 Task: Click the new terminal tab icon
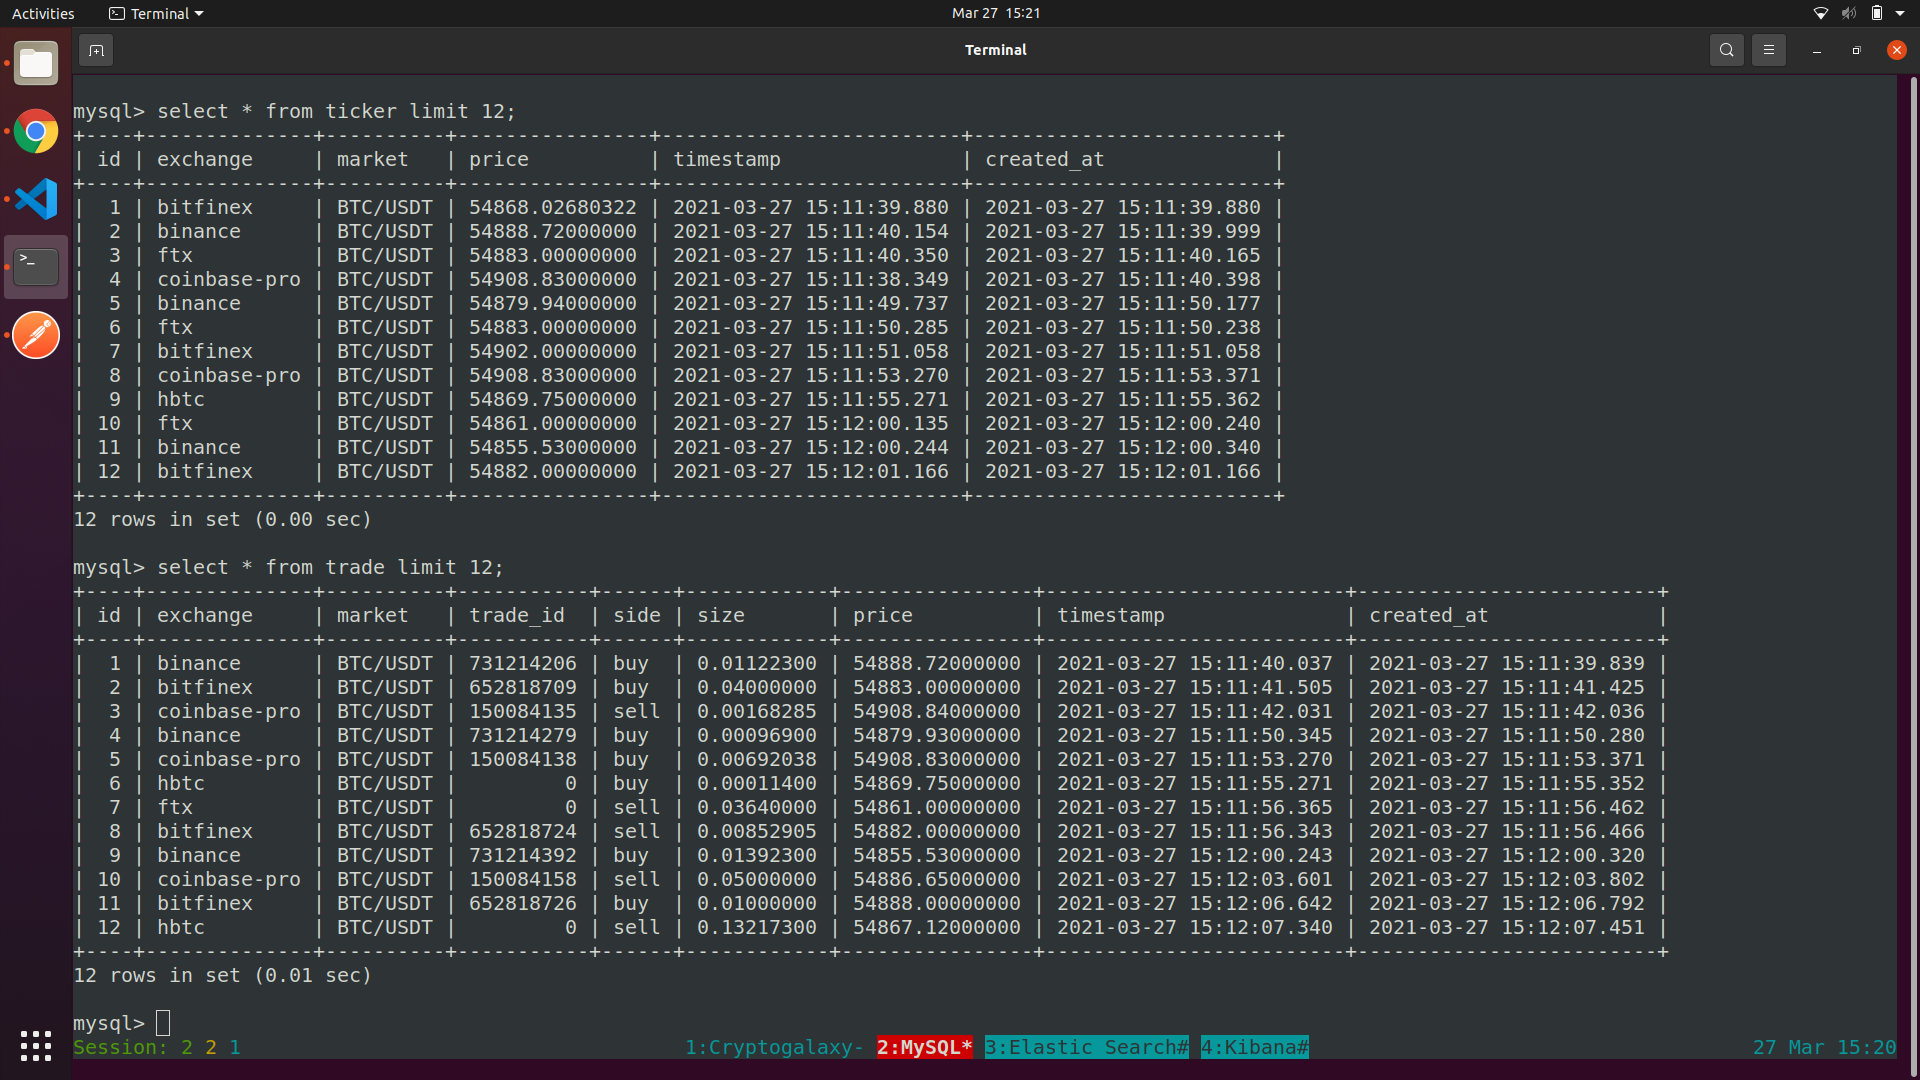(96, 50)
